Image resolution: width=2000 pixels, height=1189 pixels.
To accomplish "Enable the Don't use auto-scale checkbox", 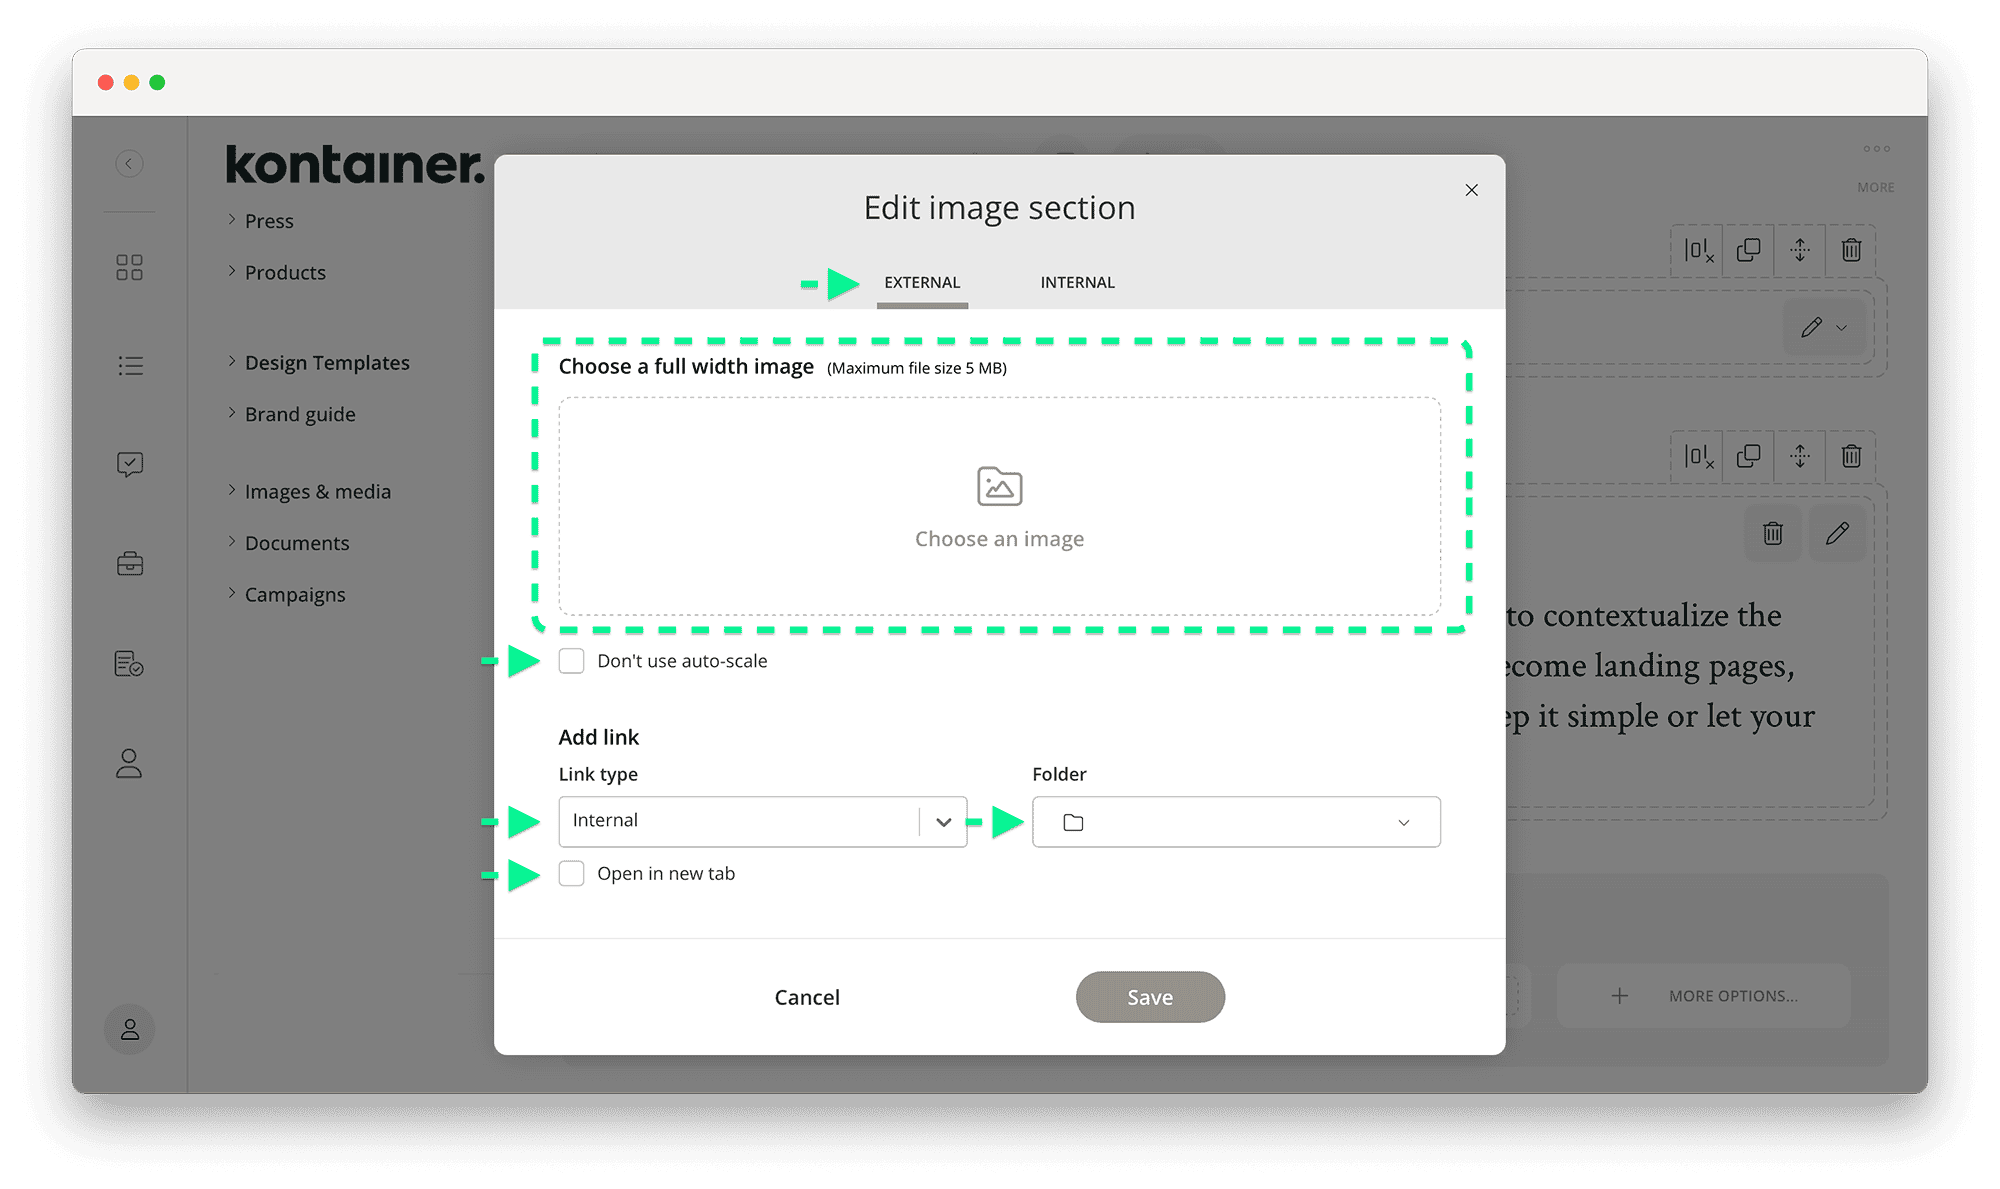I will [x=572, y=660].
